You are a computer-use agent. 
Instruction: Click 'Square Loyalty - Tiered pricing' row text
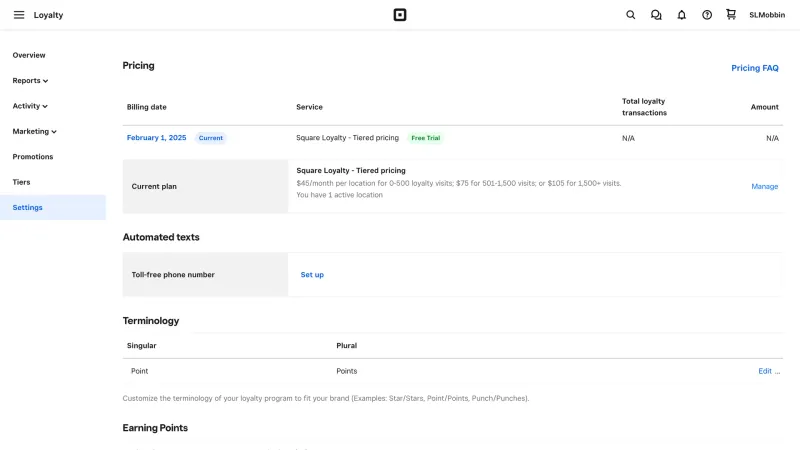point(347,138)
